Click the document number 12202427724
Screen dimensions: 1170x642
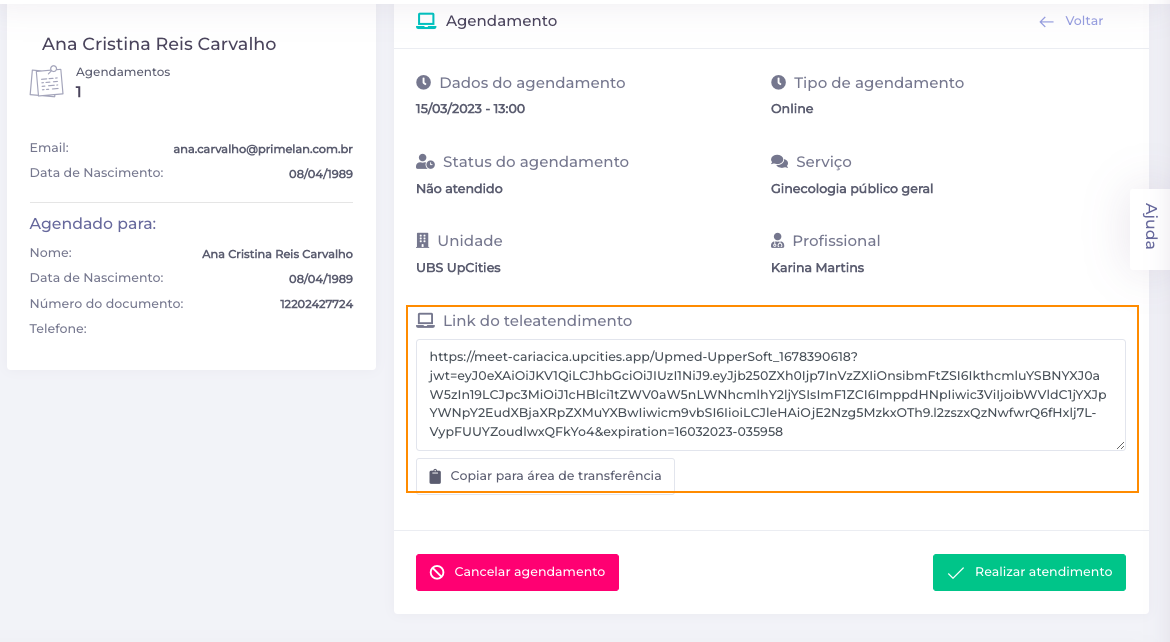316,304
